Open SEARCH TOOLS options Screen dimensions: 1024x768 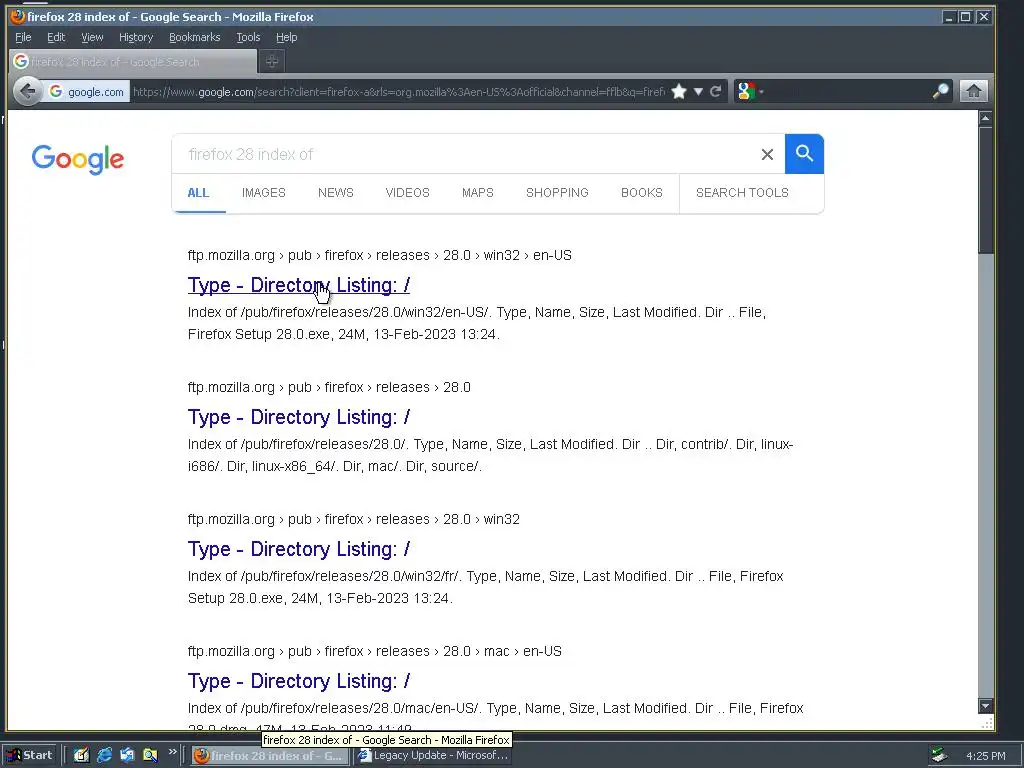(742, 193)
